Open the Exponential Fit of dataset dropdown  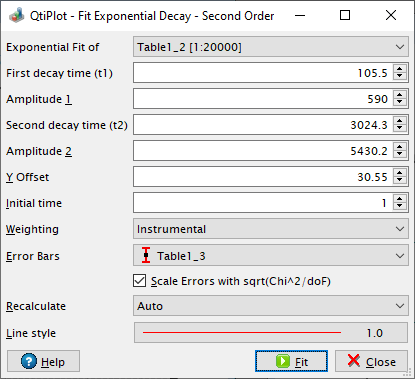(x=271, y=47)
